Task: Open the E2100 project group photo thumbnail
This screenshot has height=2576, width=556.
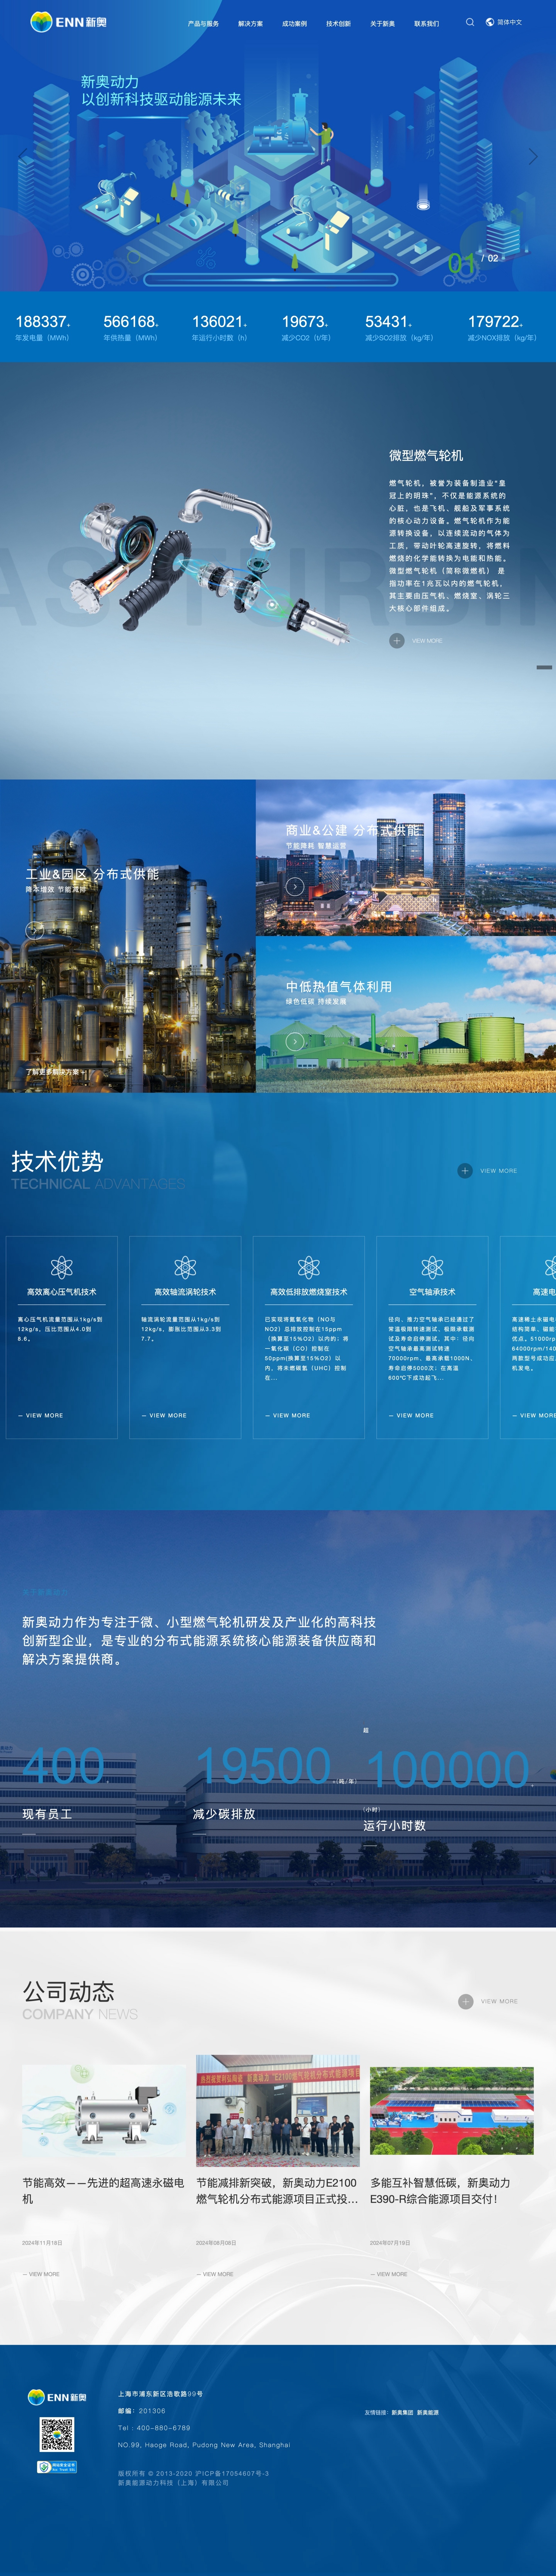Action: pyautogui.click(x=278, y=2111)
